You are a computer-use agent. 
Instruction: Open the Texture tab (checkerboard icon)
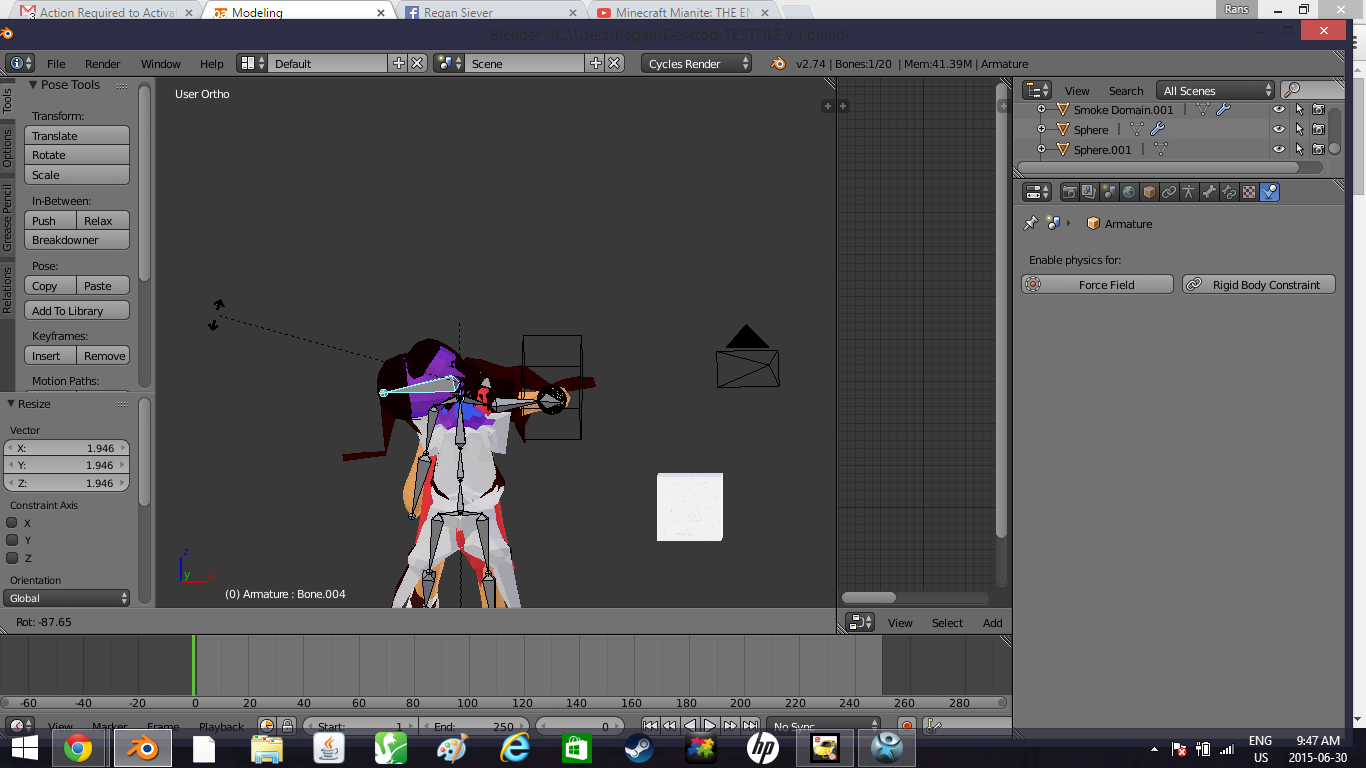(1249, 192)
